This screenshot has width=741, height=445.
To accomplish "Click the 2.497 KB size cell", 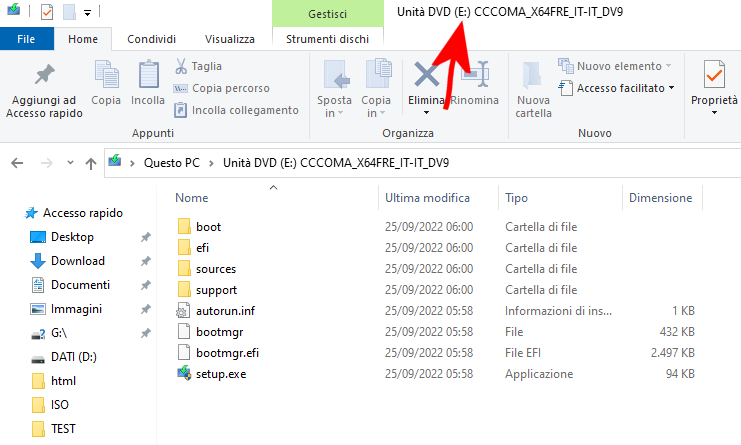I will pos(672,353).
